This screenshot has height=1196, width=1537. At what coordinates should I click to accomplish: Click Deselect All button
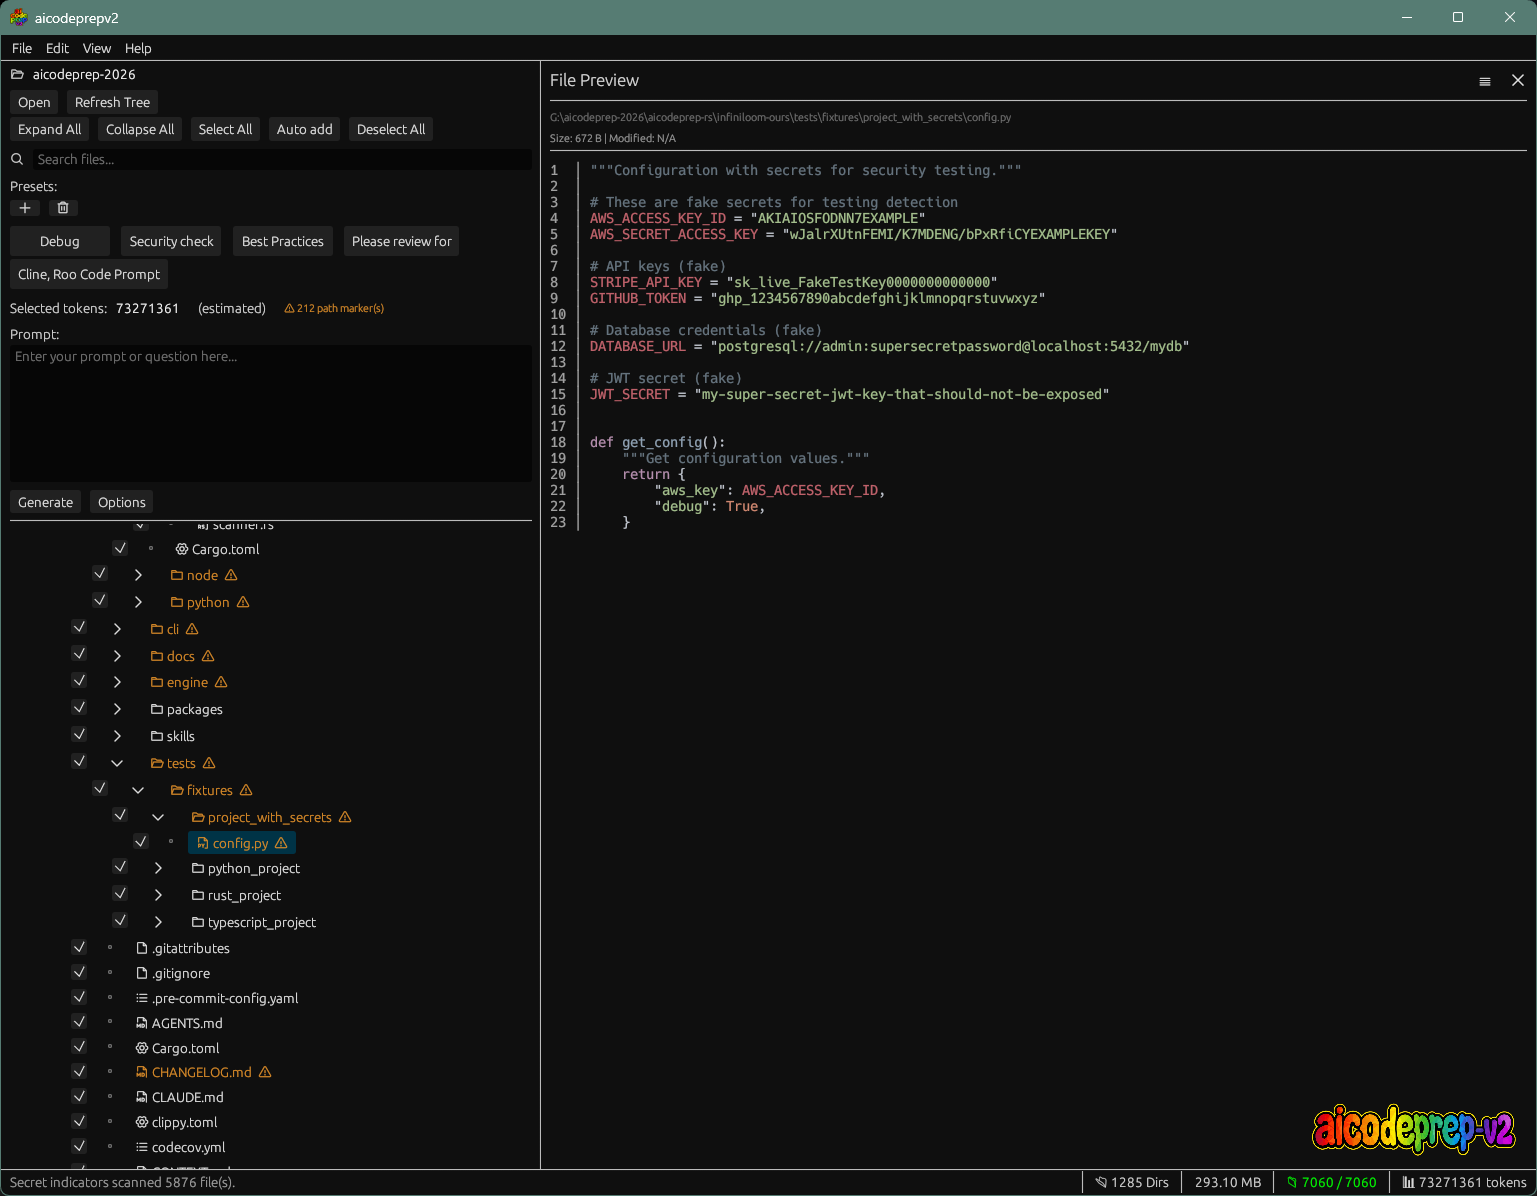pos(391,129)
